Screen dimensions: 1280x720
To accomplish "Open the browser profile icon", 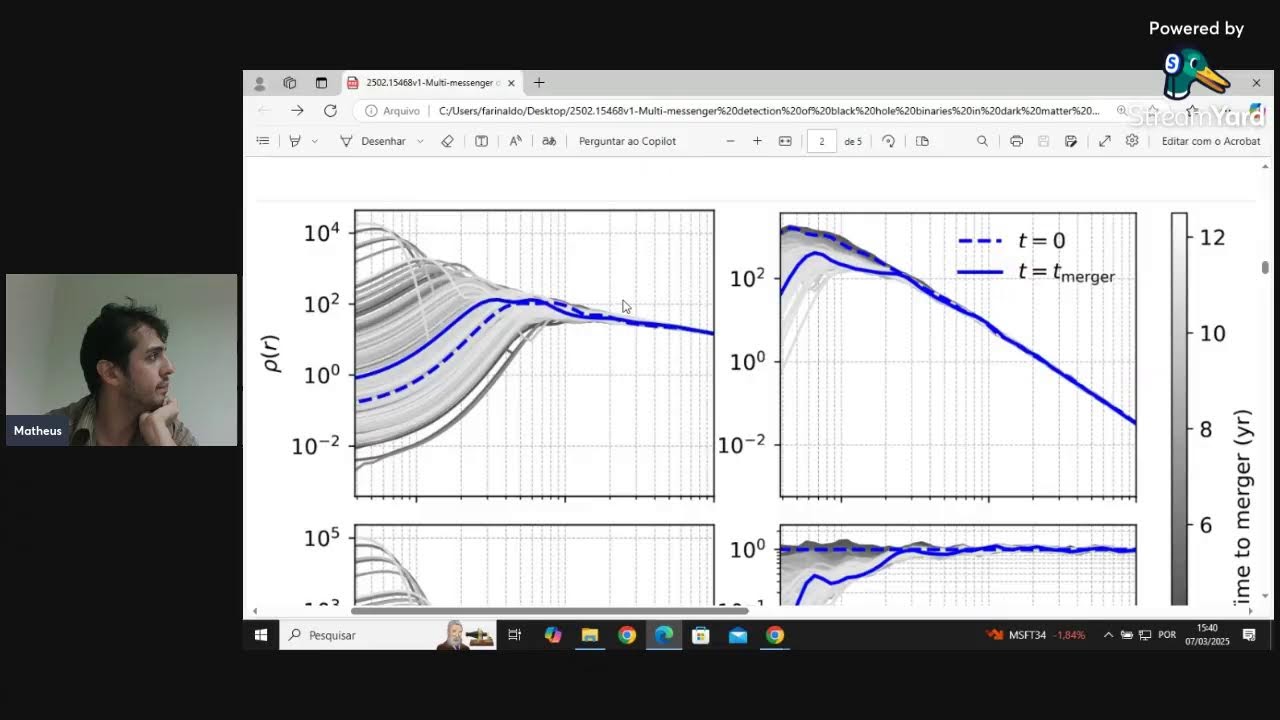I will (x=259, y=83).
